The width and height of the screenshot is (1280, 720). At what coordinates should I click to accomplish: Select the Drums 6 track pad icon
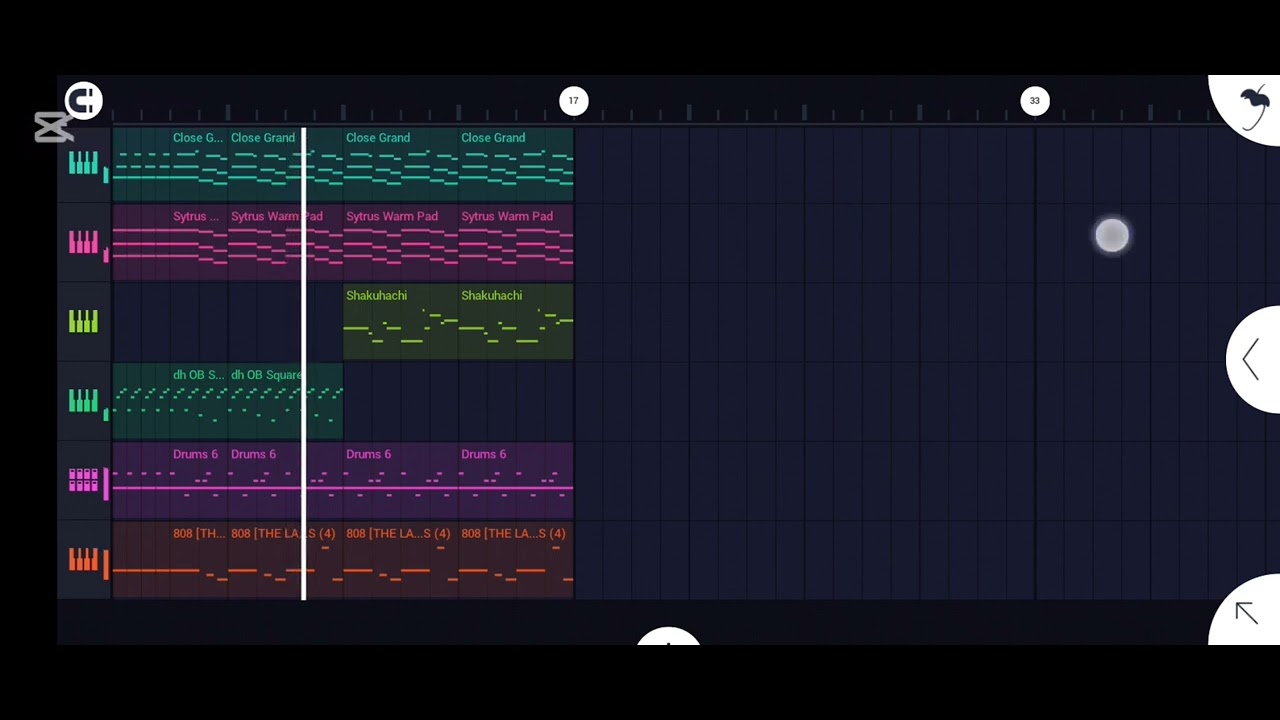pyautogui.click(x=83, y=480)
